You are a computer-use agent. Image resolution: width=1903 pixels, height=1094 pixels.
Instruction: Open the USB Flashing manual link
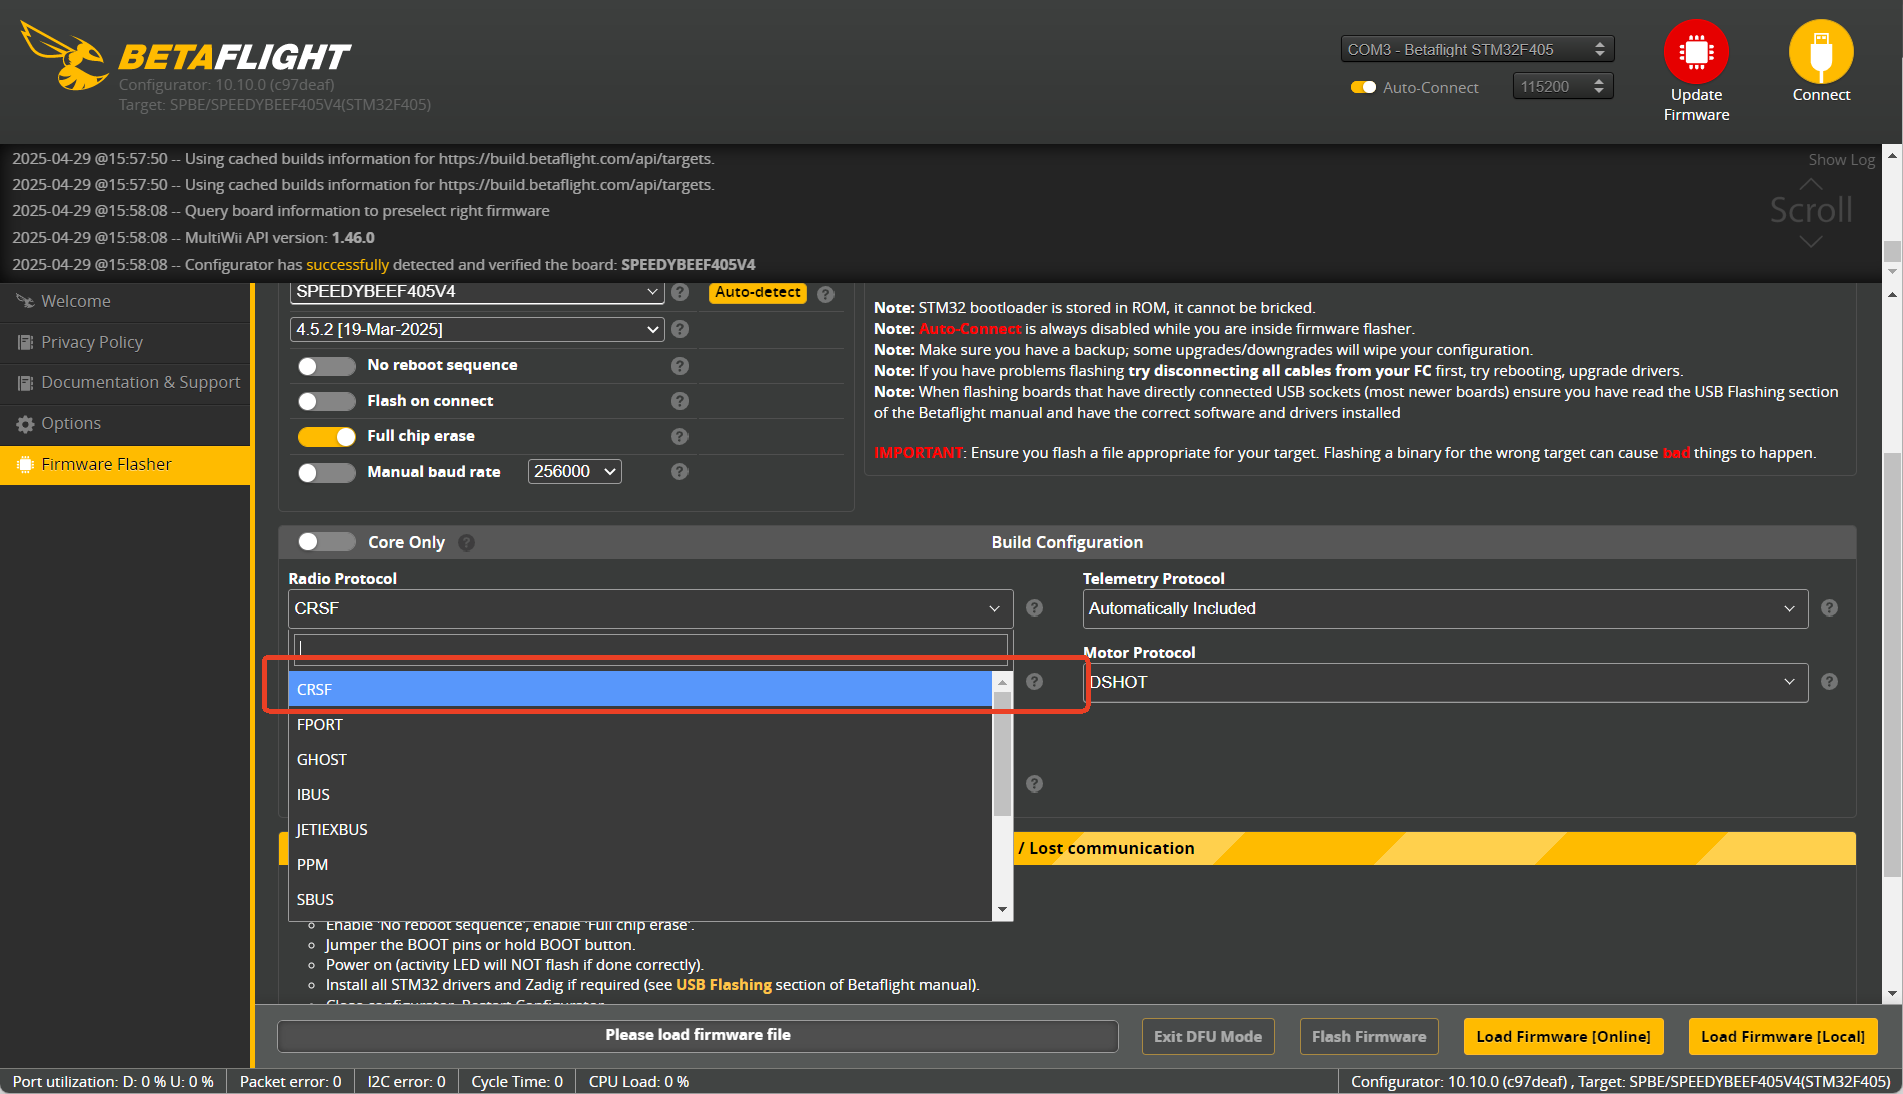[724, 984]
